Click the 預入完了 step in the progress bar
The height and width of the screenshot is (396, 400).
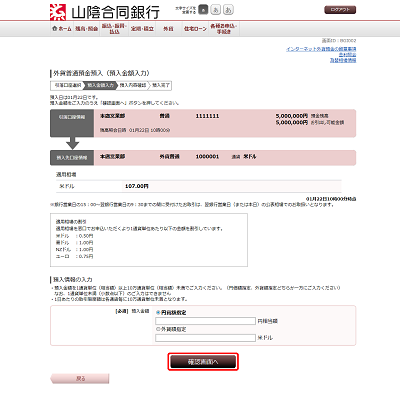click(x=161, y=85)
